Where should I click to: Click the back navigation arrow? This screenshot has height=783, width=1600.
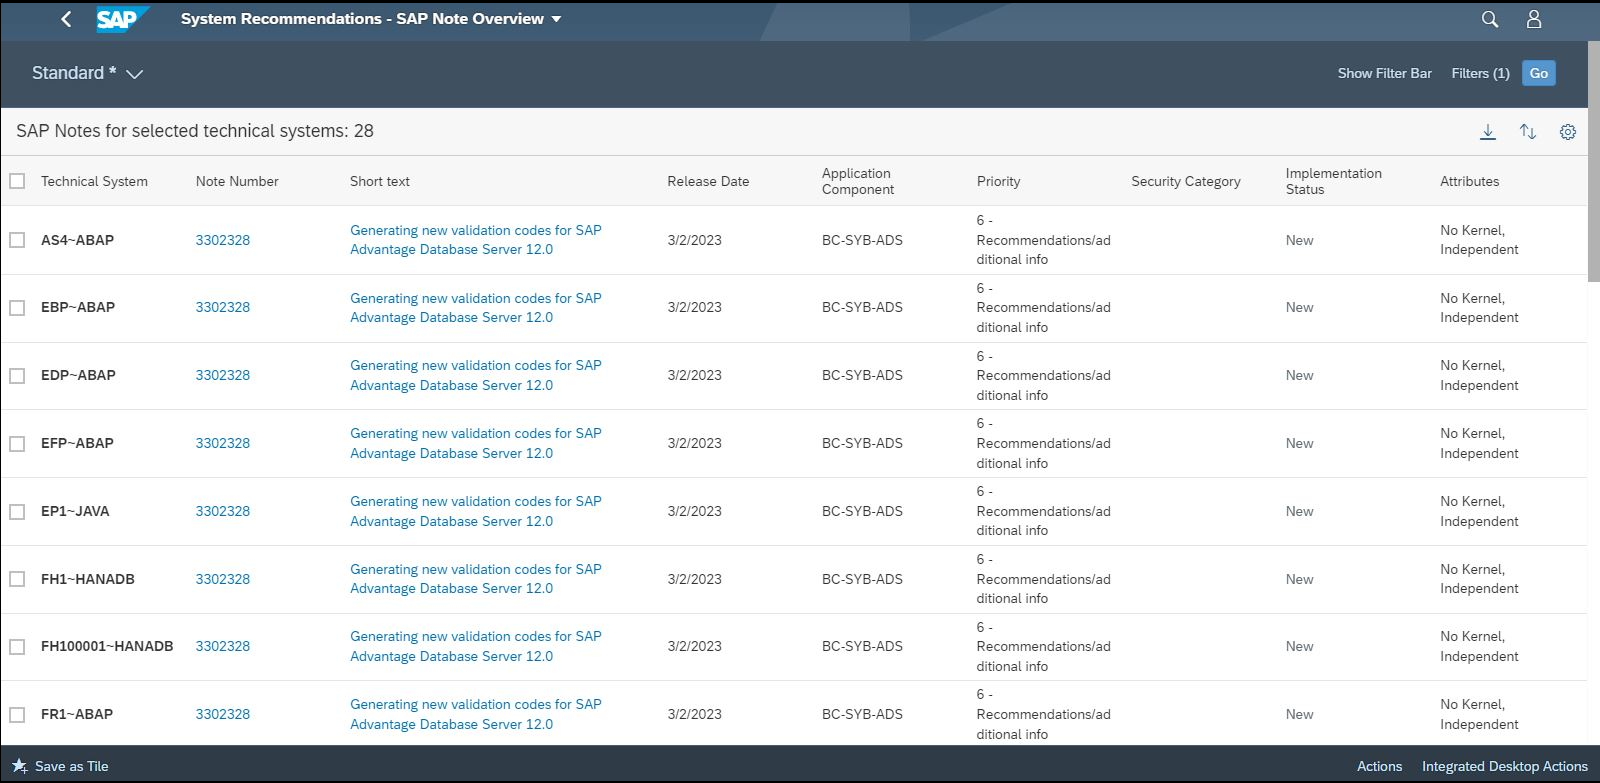tap(66, 19)
